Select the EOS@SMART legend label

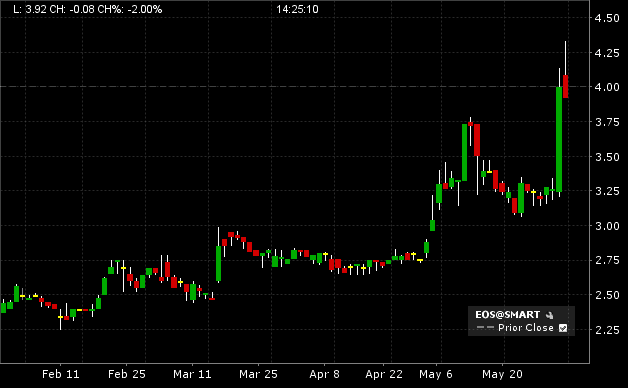click(x=507, y=315)
